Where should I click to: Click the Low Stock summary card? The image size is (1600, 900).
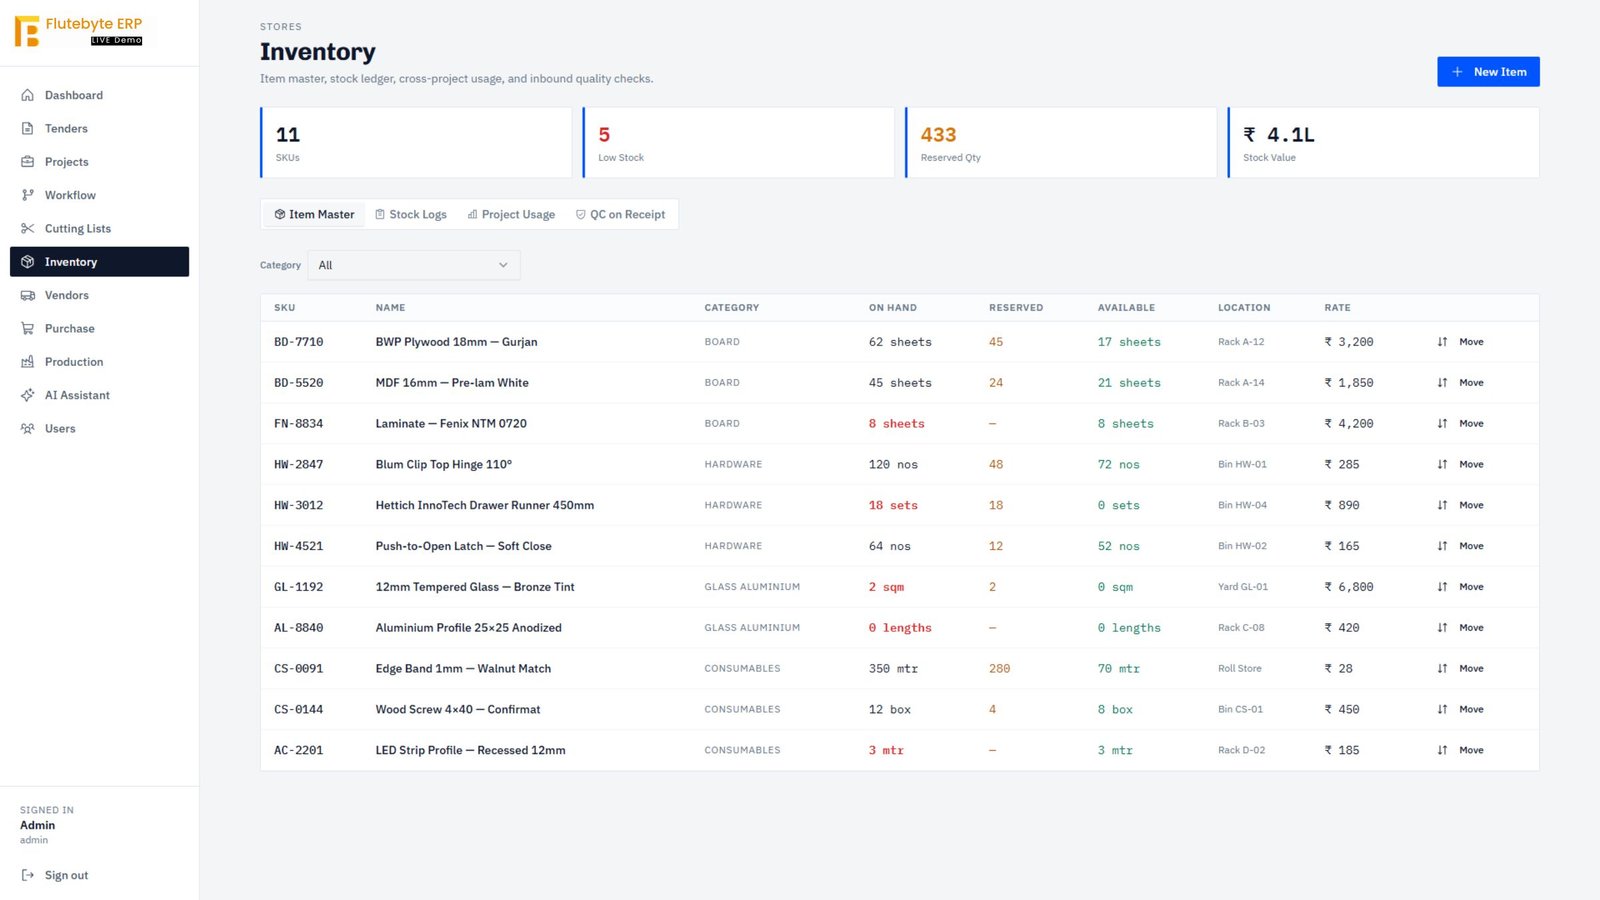pyautogui.click(x=738, y=143)
